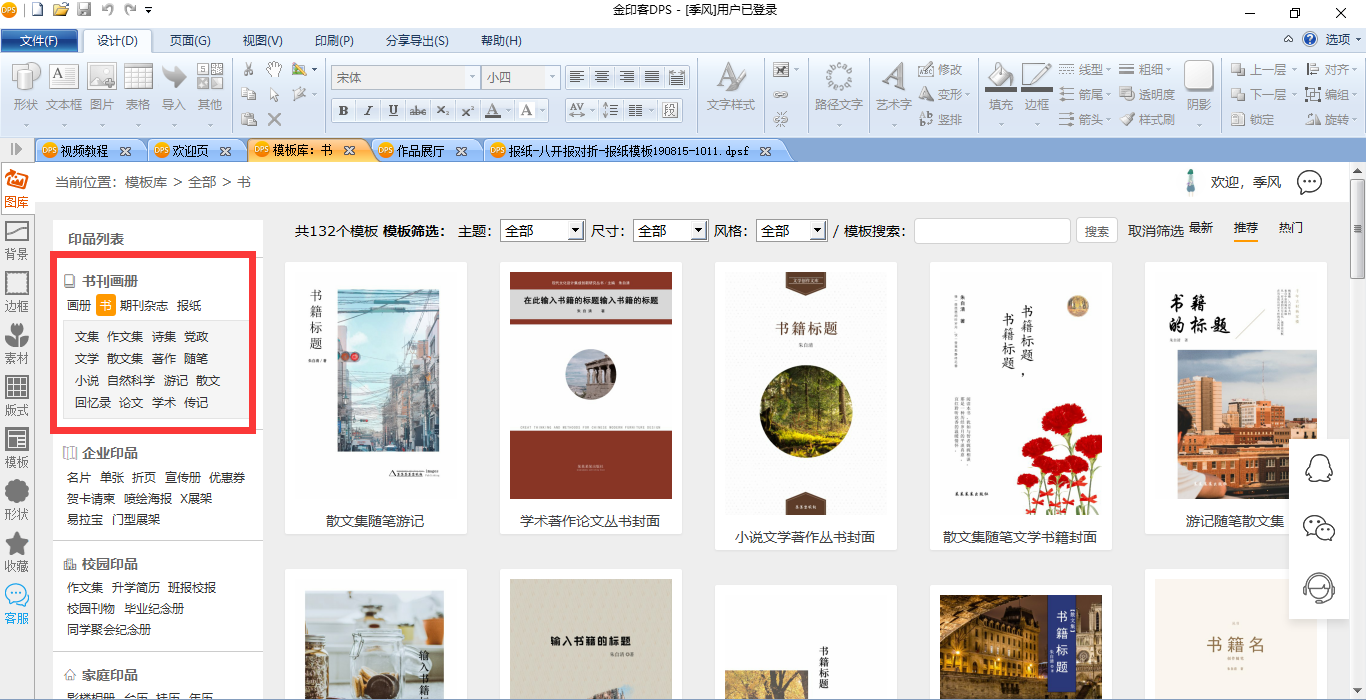Viewport: 1366px width, 700px height.
Task: Switch to the 页面 ribbon tab
Action: [191, 41]
